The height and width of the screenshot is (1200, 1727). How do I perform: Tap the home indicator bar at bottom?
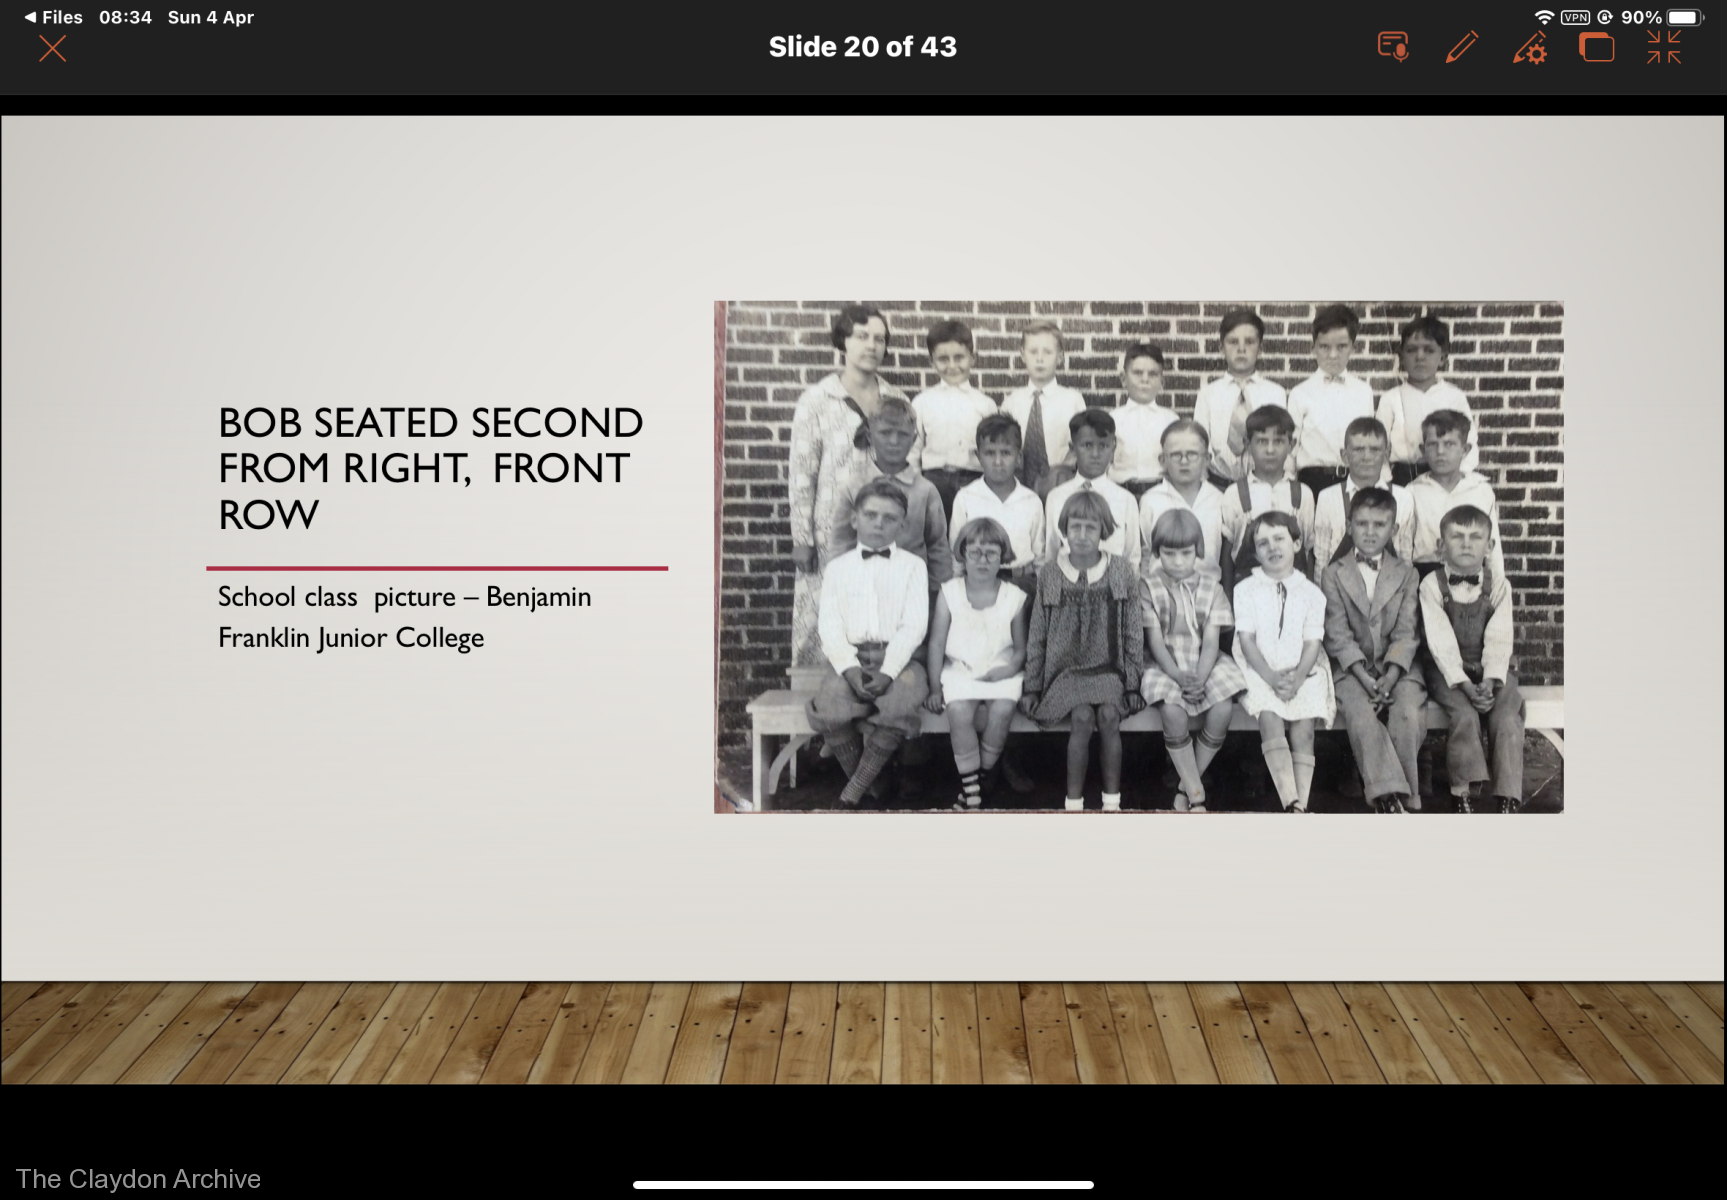(x=862, y=1185)
